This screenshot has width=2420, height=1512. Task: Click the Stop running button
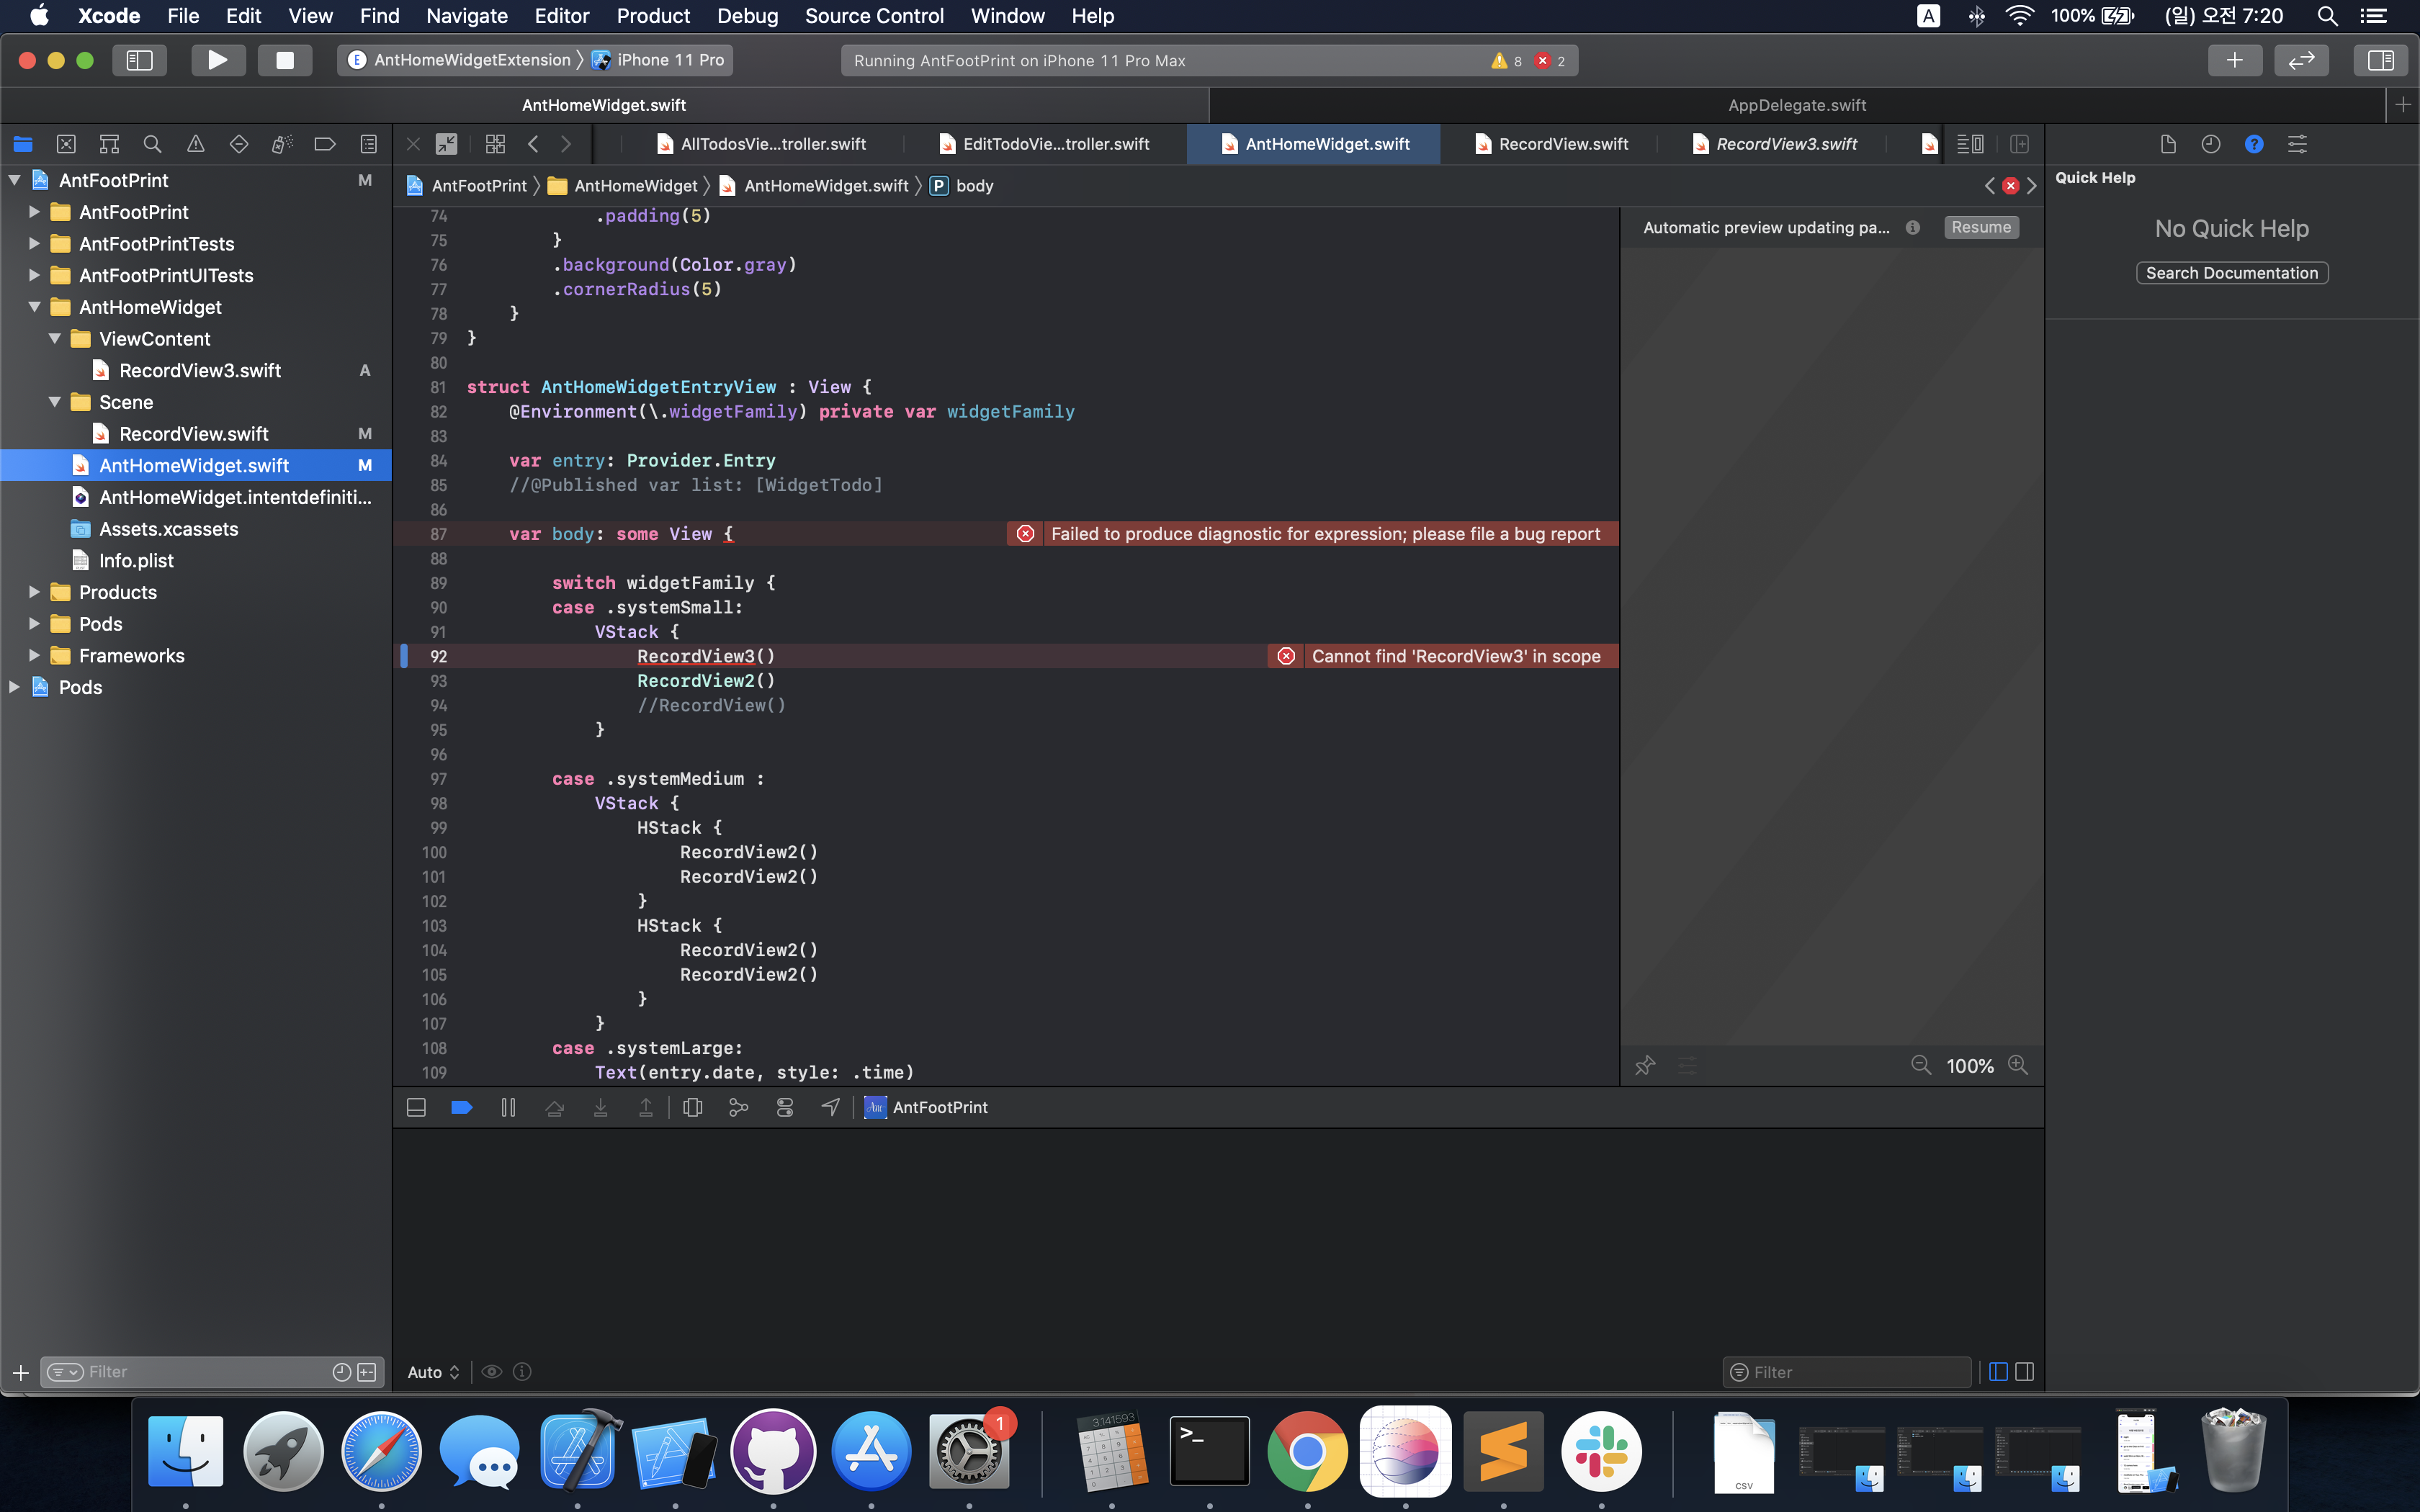click(x=285, y=60)
